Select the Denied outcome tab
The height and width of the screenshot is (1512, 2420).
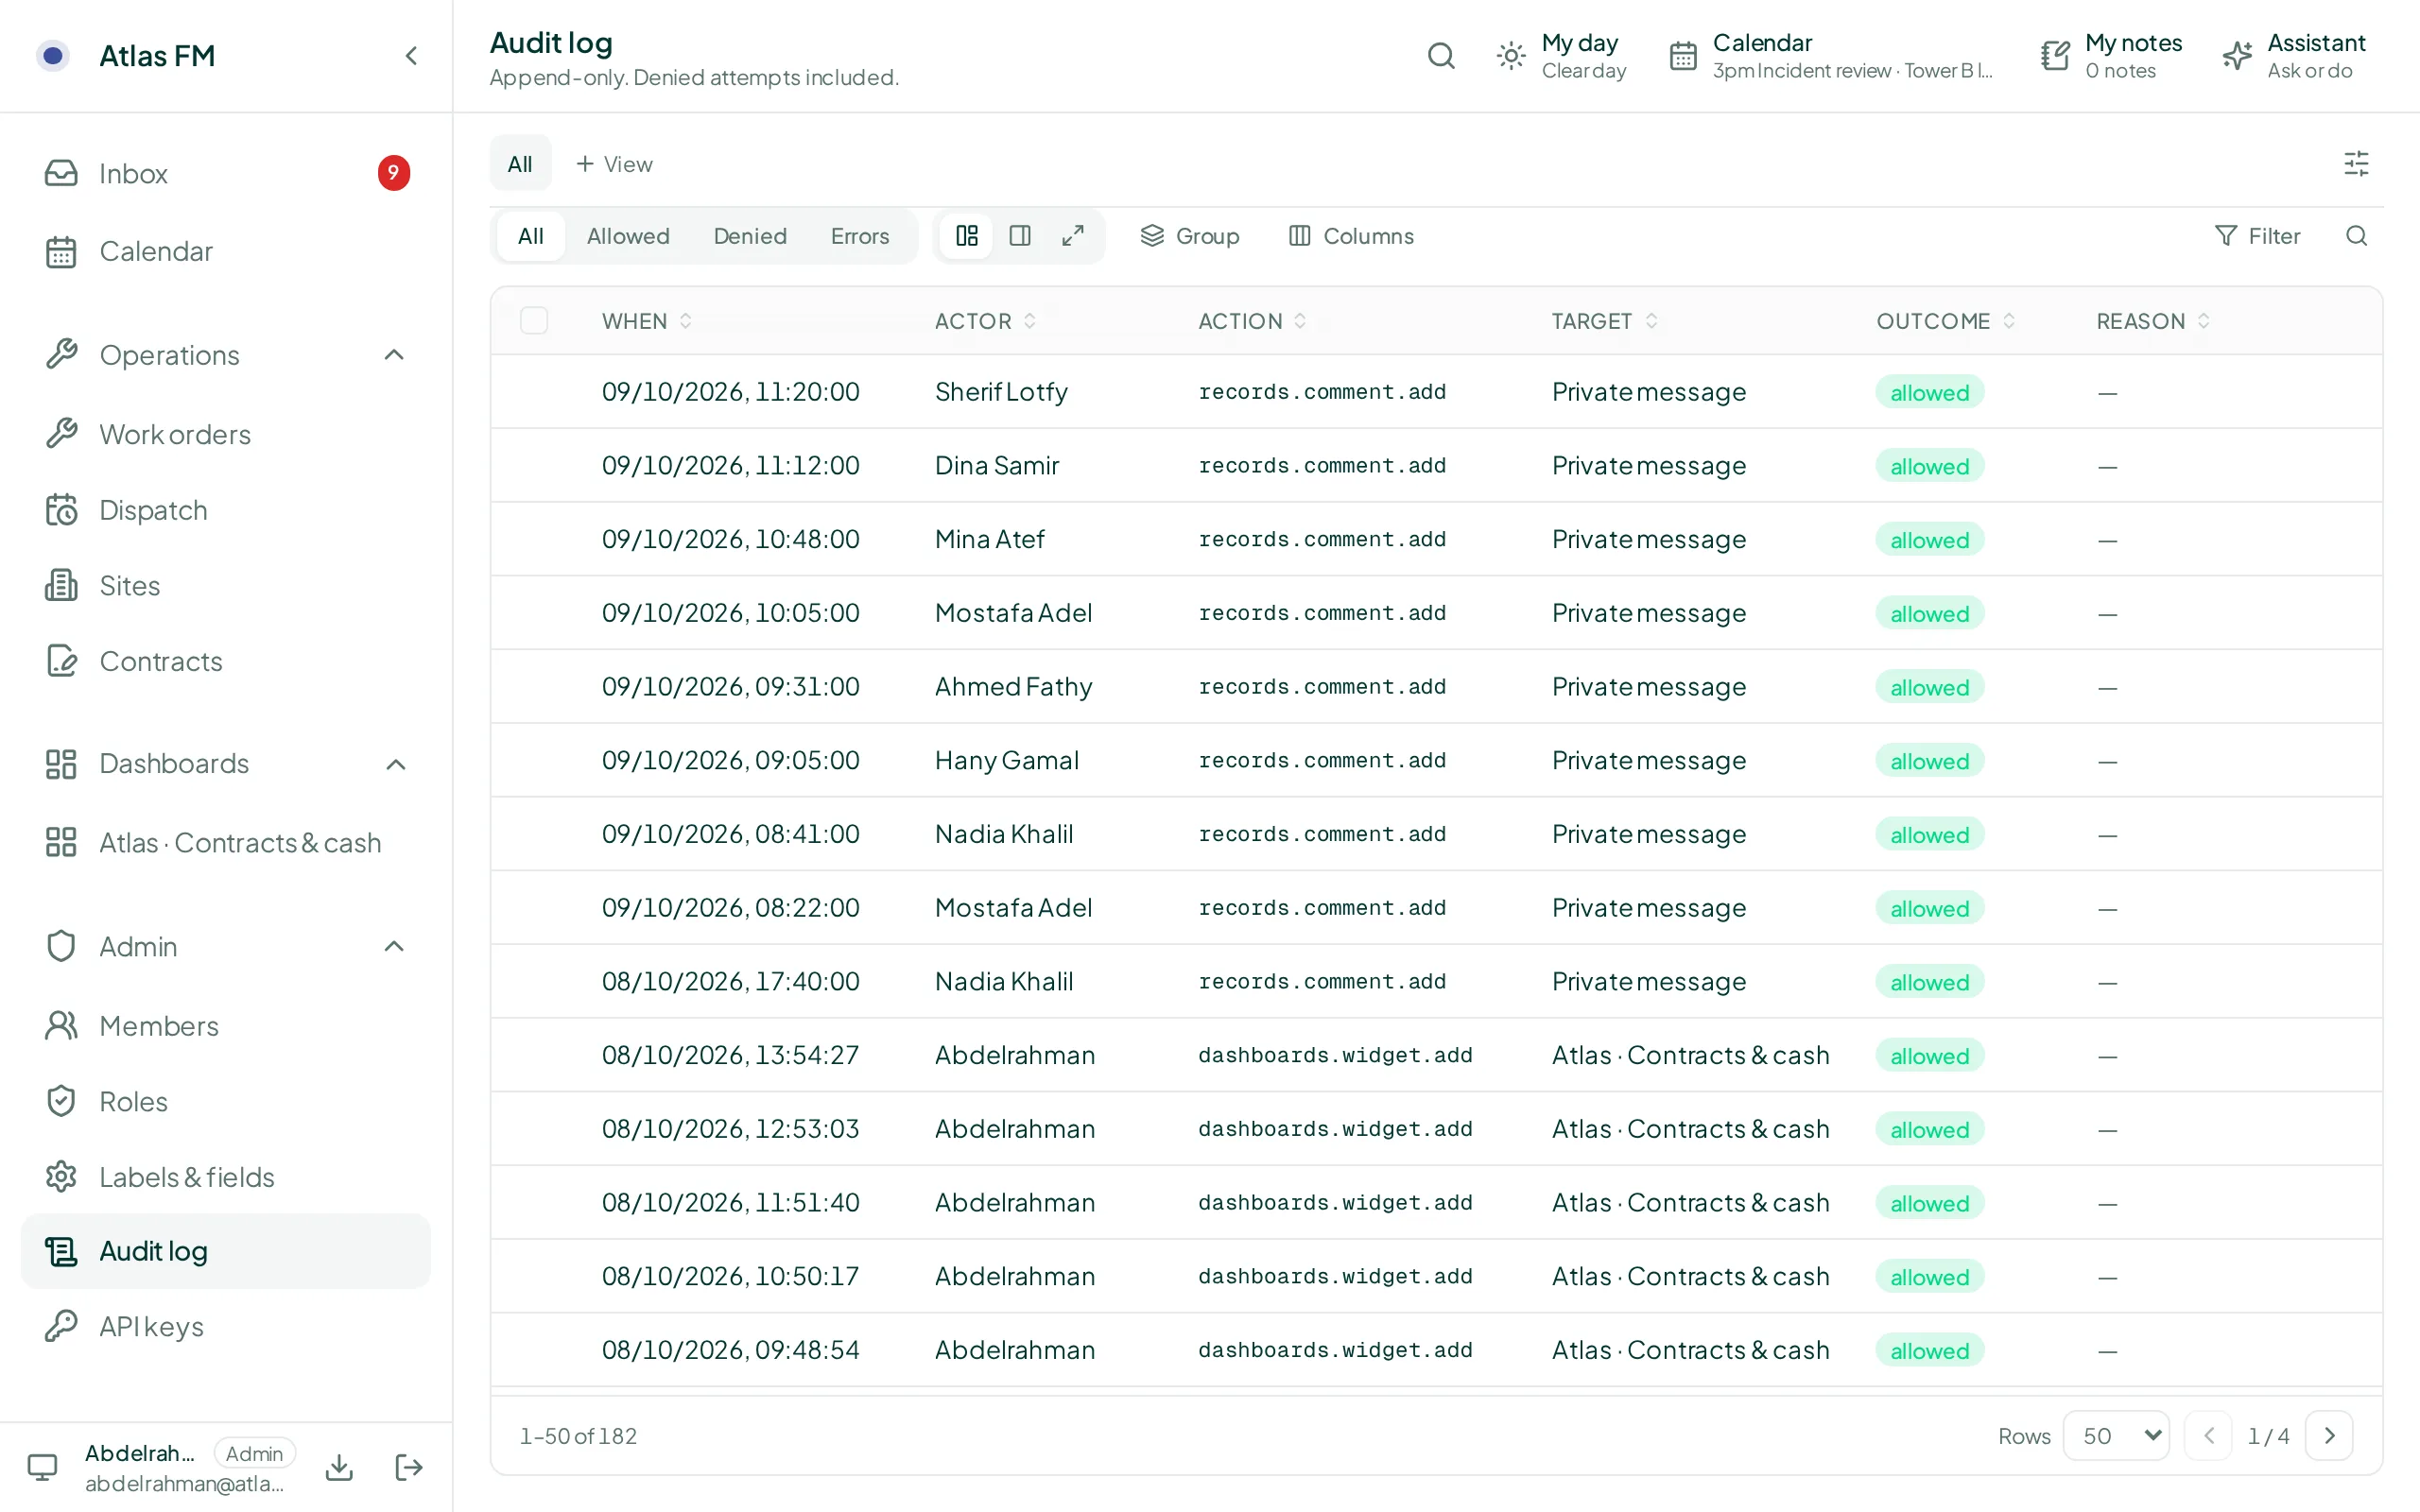pyautogui.click(x=750, y=236)
